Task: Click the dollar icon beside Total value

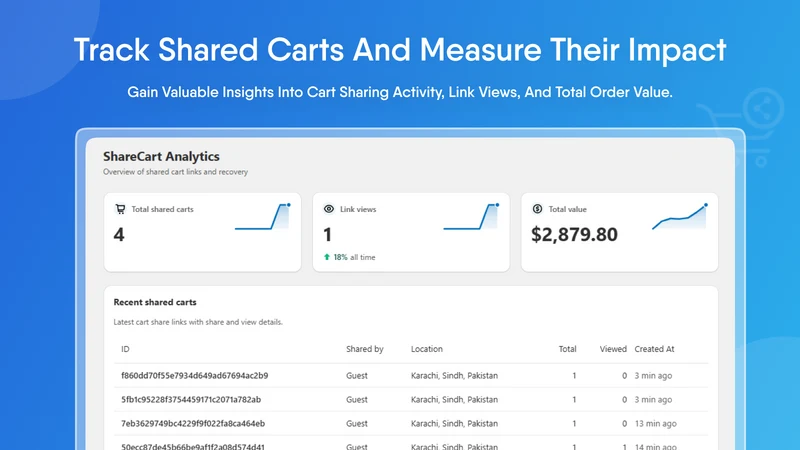Action: (537, 209)
